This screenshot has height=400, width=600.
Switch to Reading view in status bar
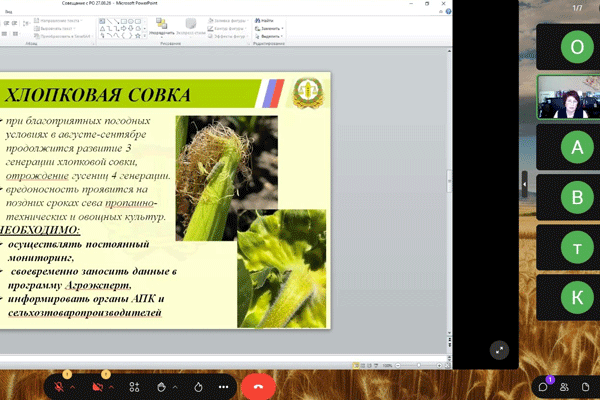coord(369,366)
